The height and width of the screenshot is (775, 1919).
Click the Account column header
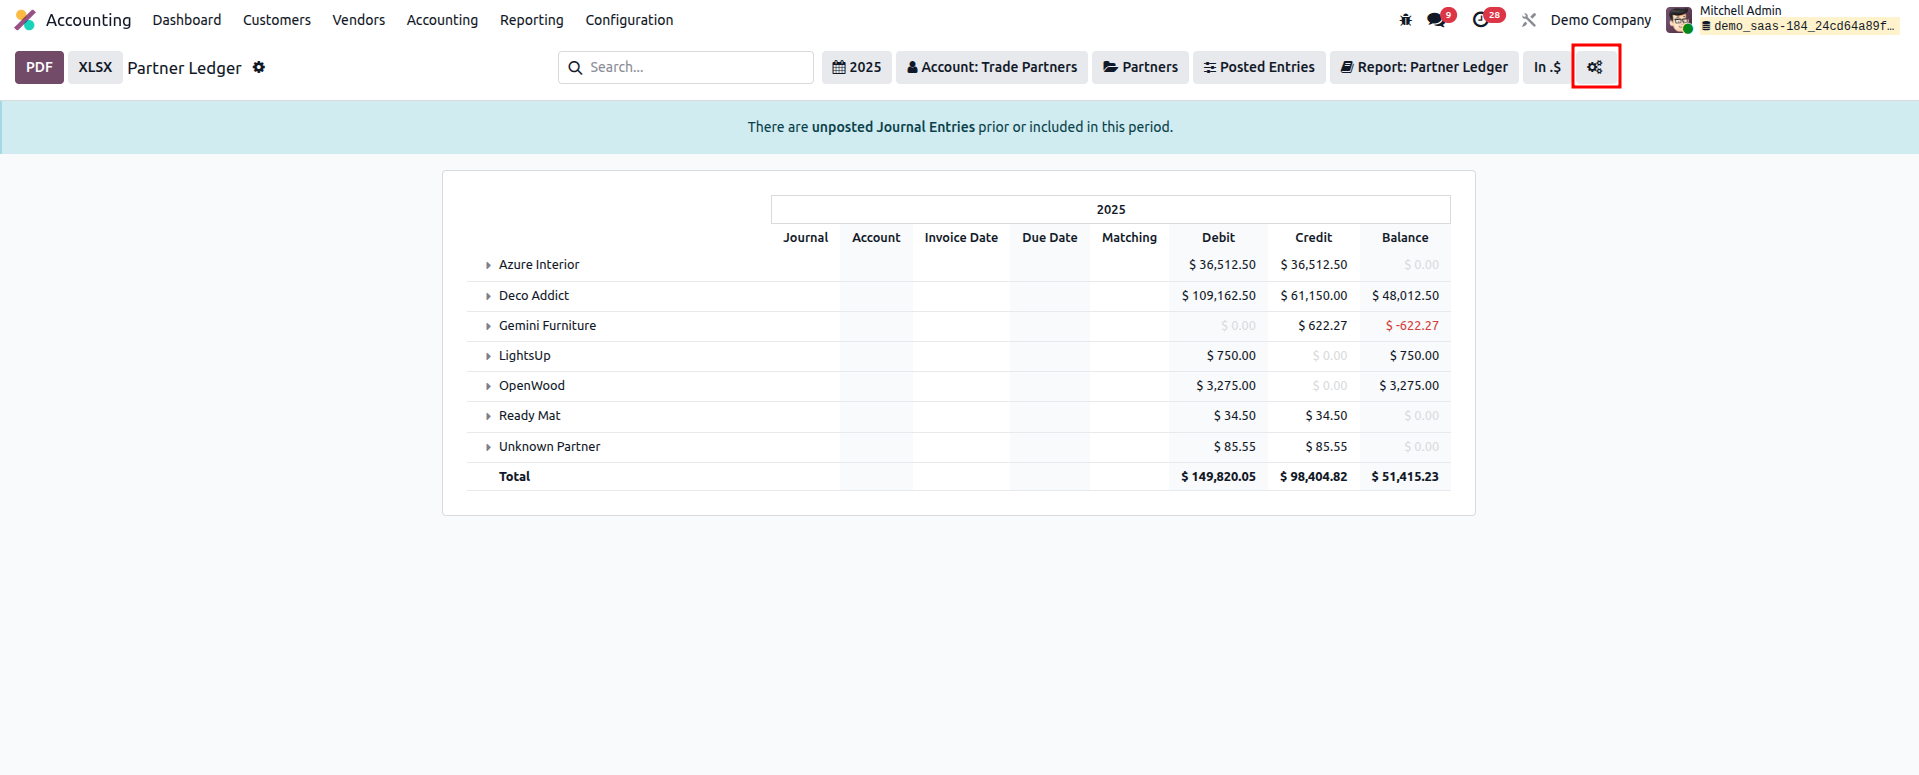876,238
